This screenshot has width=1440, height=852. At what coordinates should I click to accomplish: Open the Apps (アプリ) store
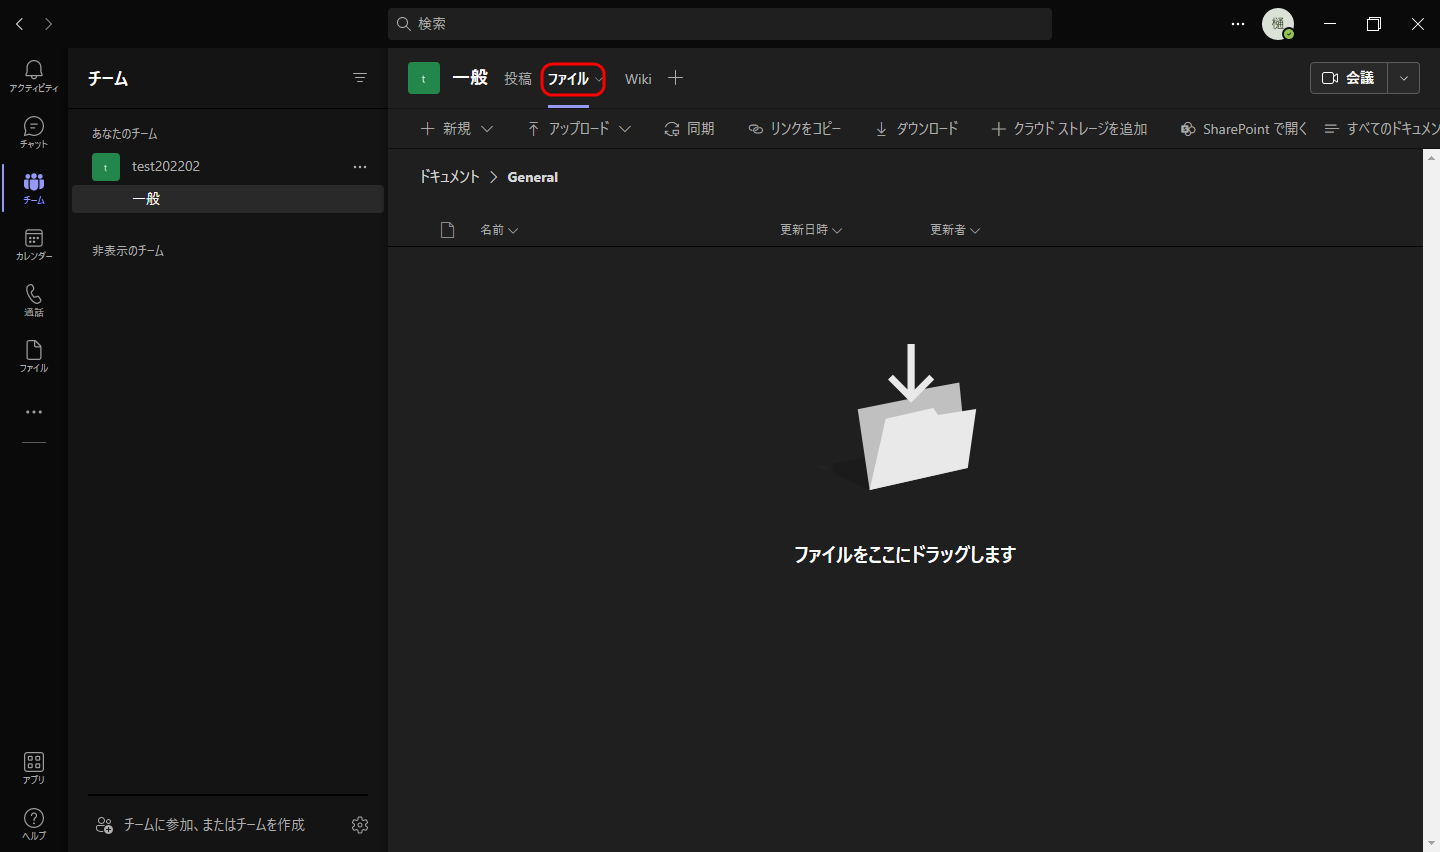(x=34, y=768)
